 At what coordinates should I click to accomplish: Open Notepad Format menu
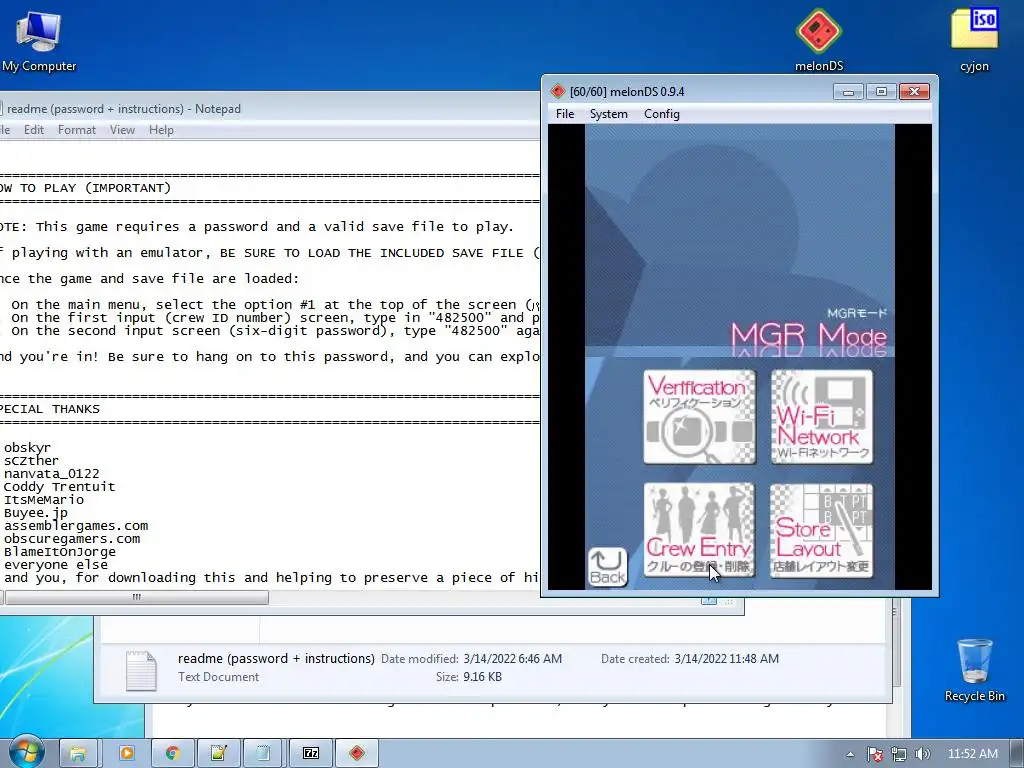point(76,130)
